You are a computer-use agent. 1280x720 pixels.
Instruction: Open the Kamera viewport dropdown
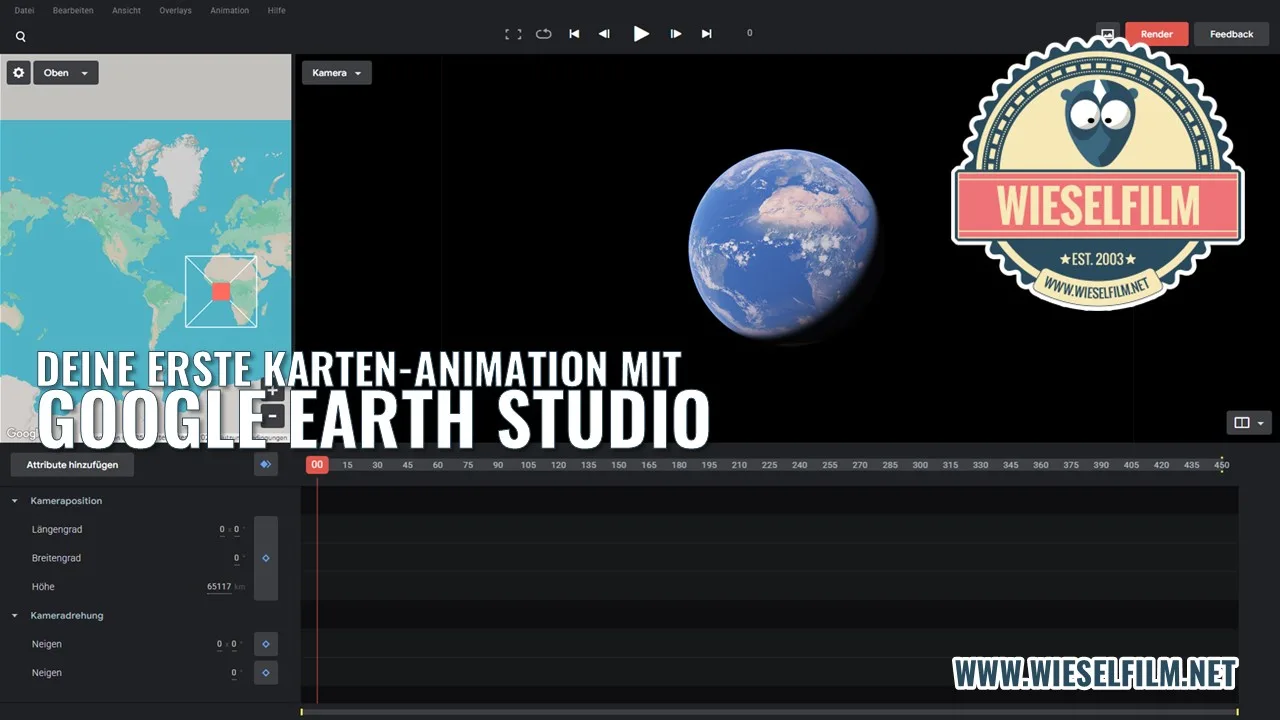tap(337, 73)
